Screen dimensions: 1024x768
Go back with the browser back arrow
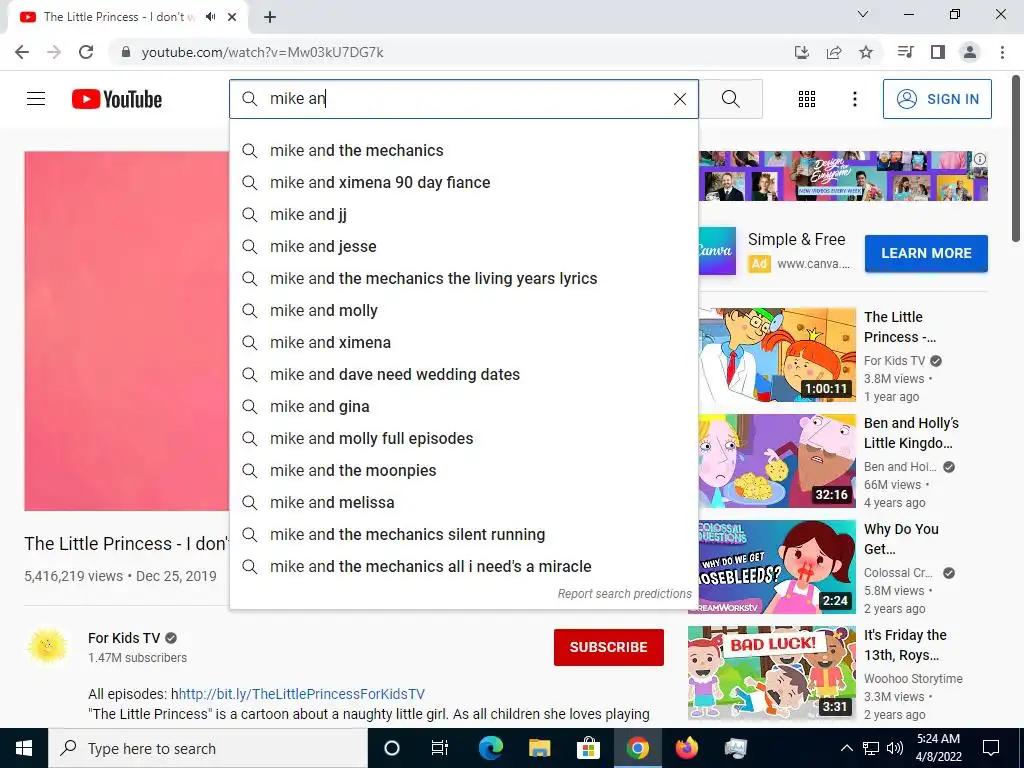(x=22, y=52)
